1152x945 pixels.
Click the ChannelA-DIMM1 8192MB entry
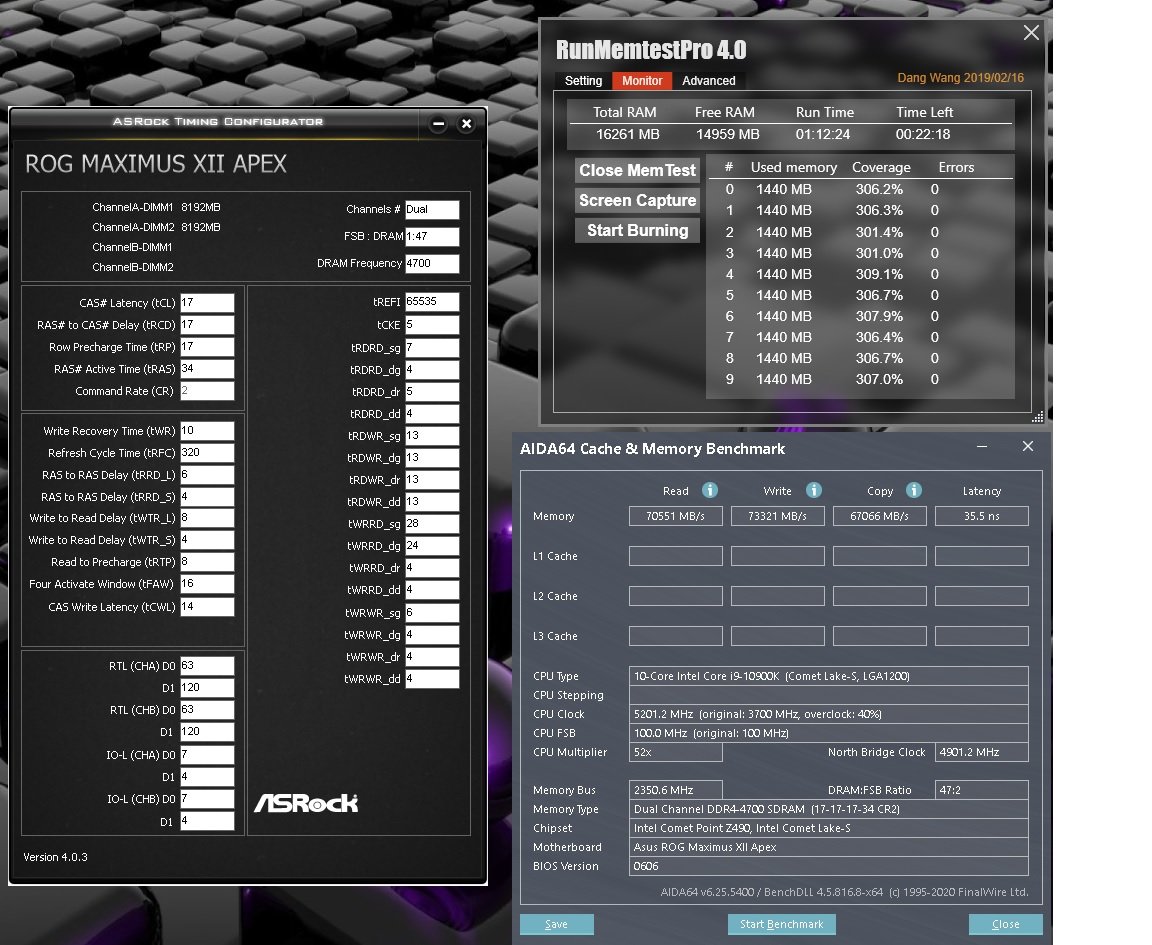(156, 207)
